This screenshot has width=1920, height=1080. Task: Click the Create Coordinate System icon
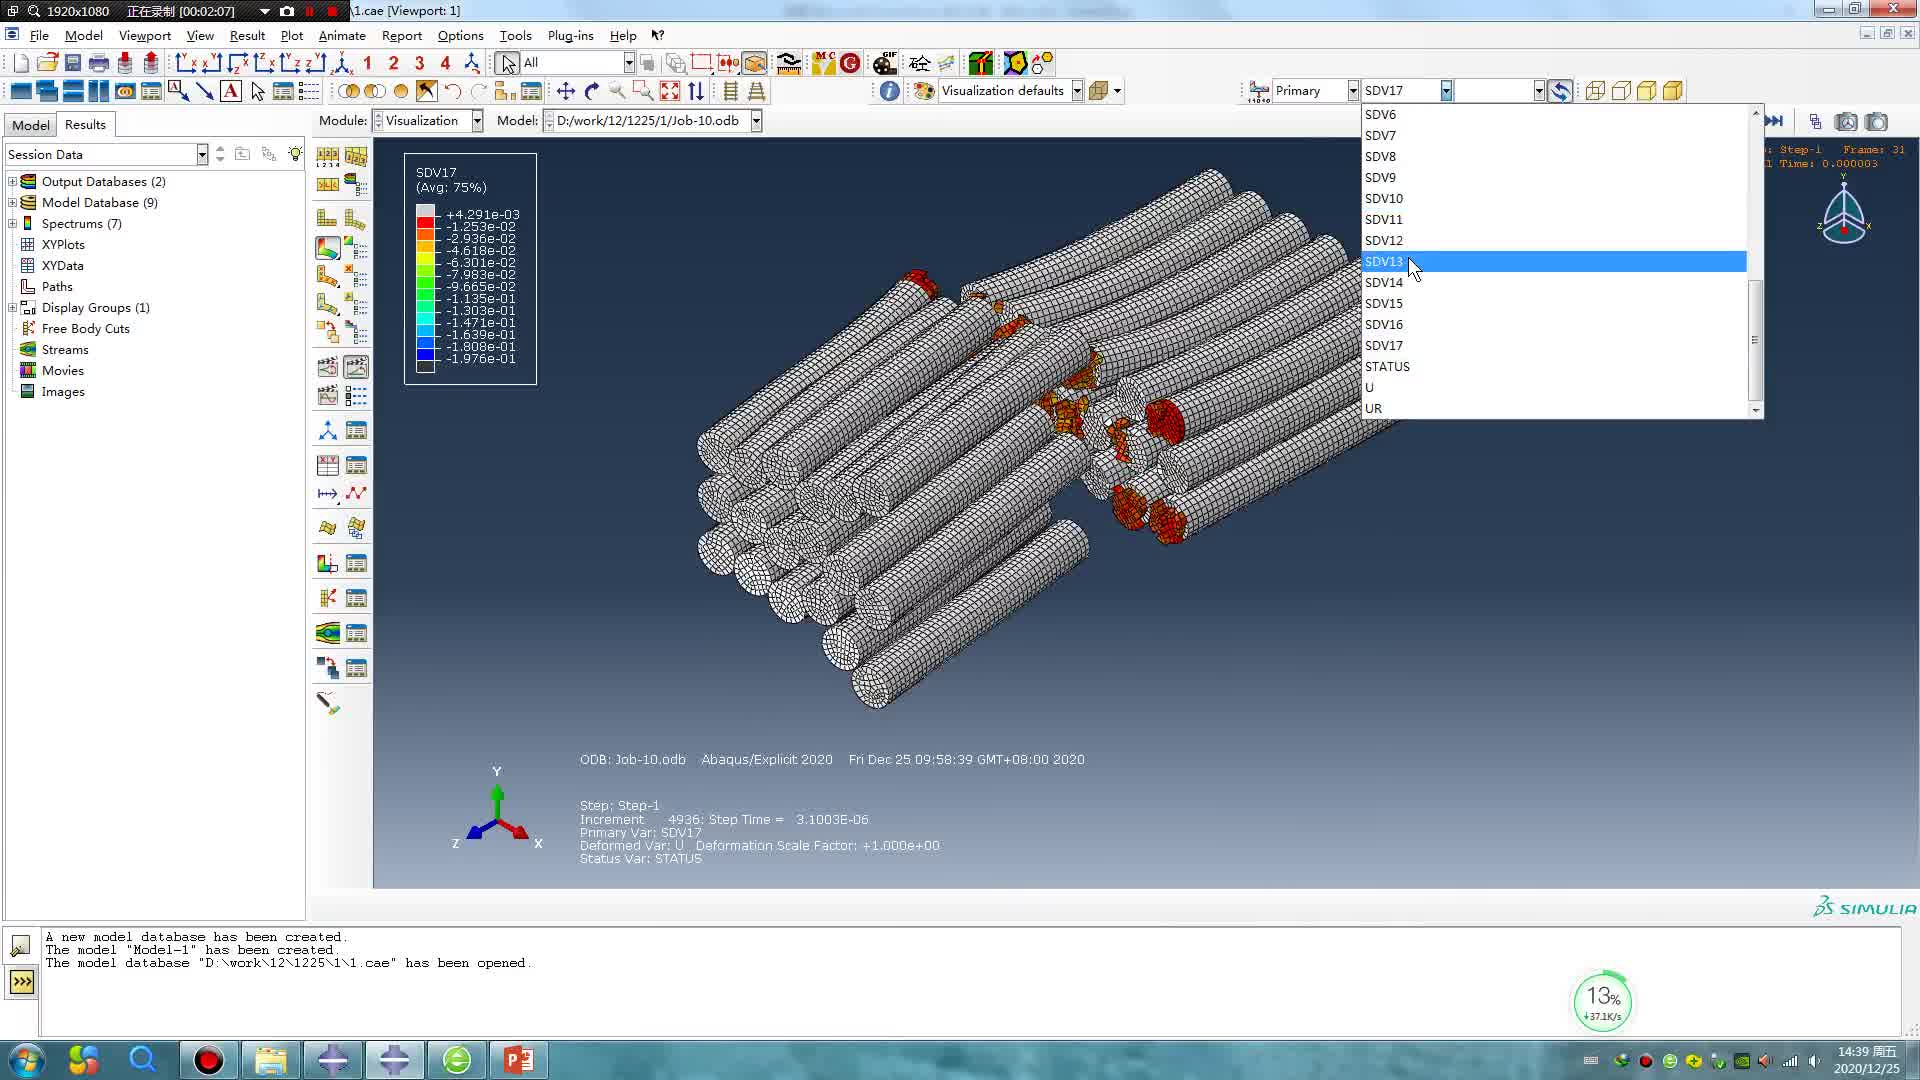pos(327,431)
